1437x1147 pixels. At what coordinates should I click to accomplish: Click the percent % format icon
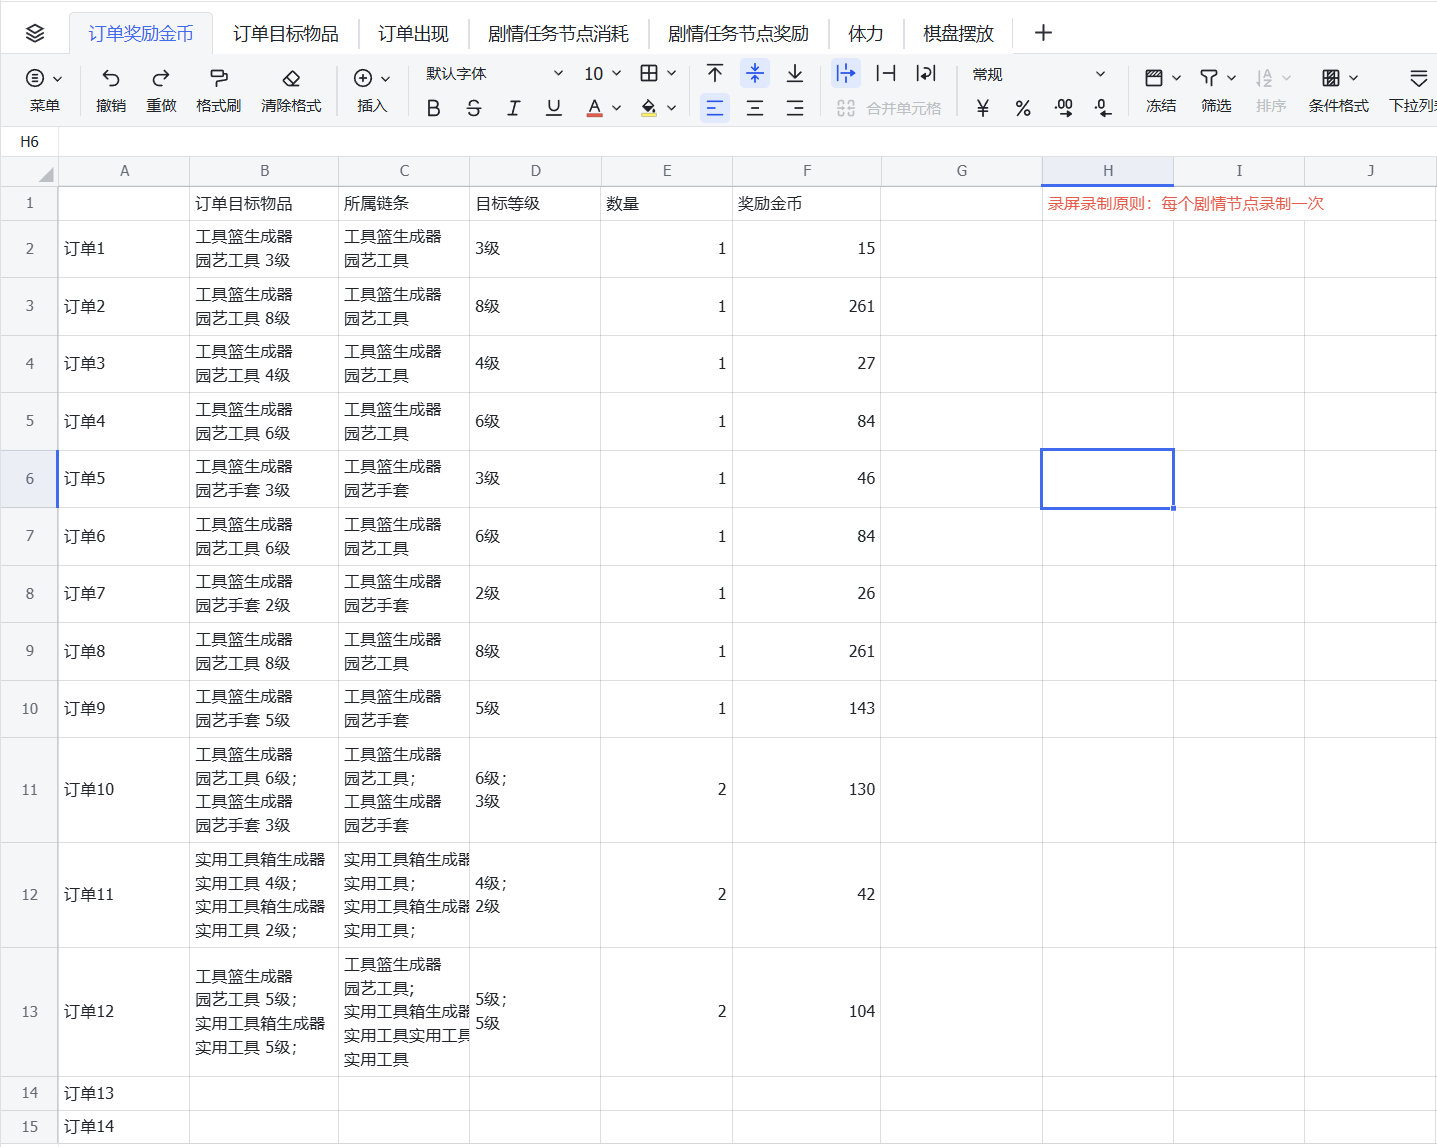[1023, 108]
